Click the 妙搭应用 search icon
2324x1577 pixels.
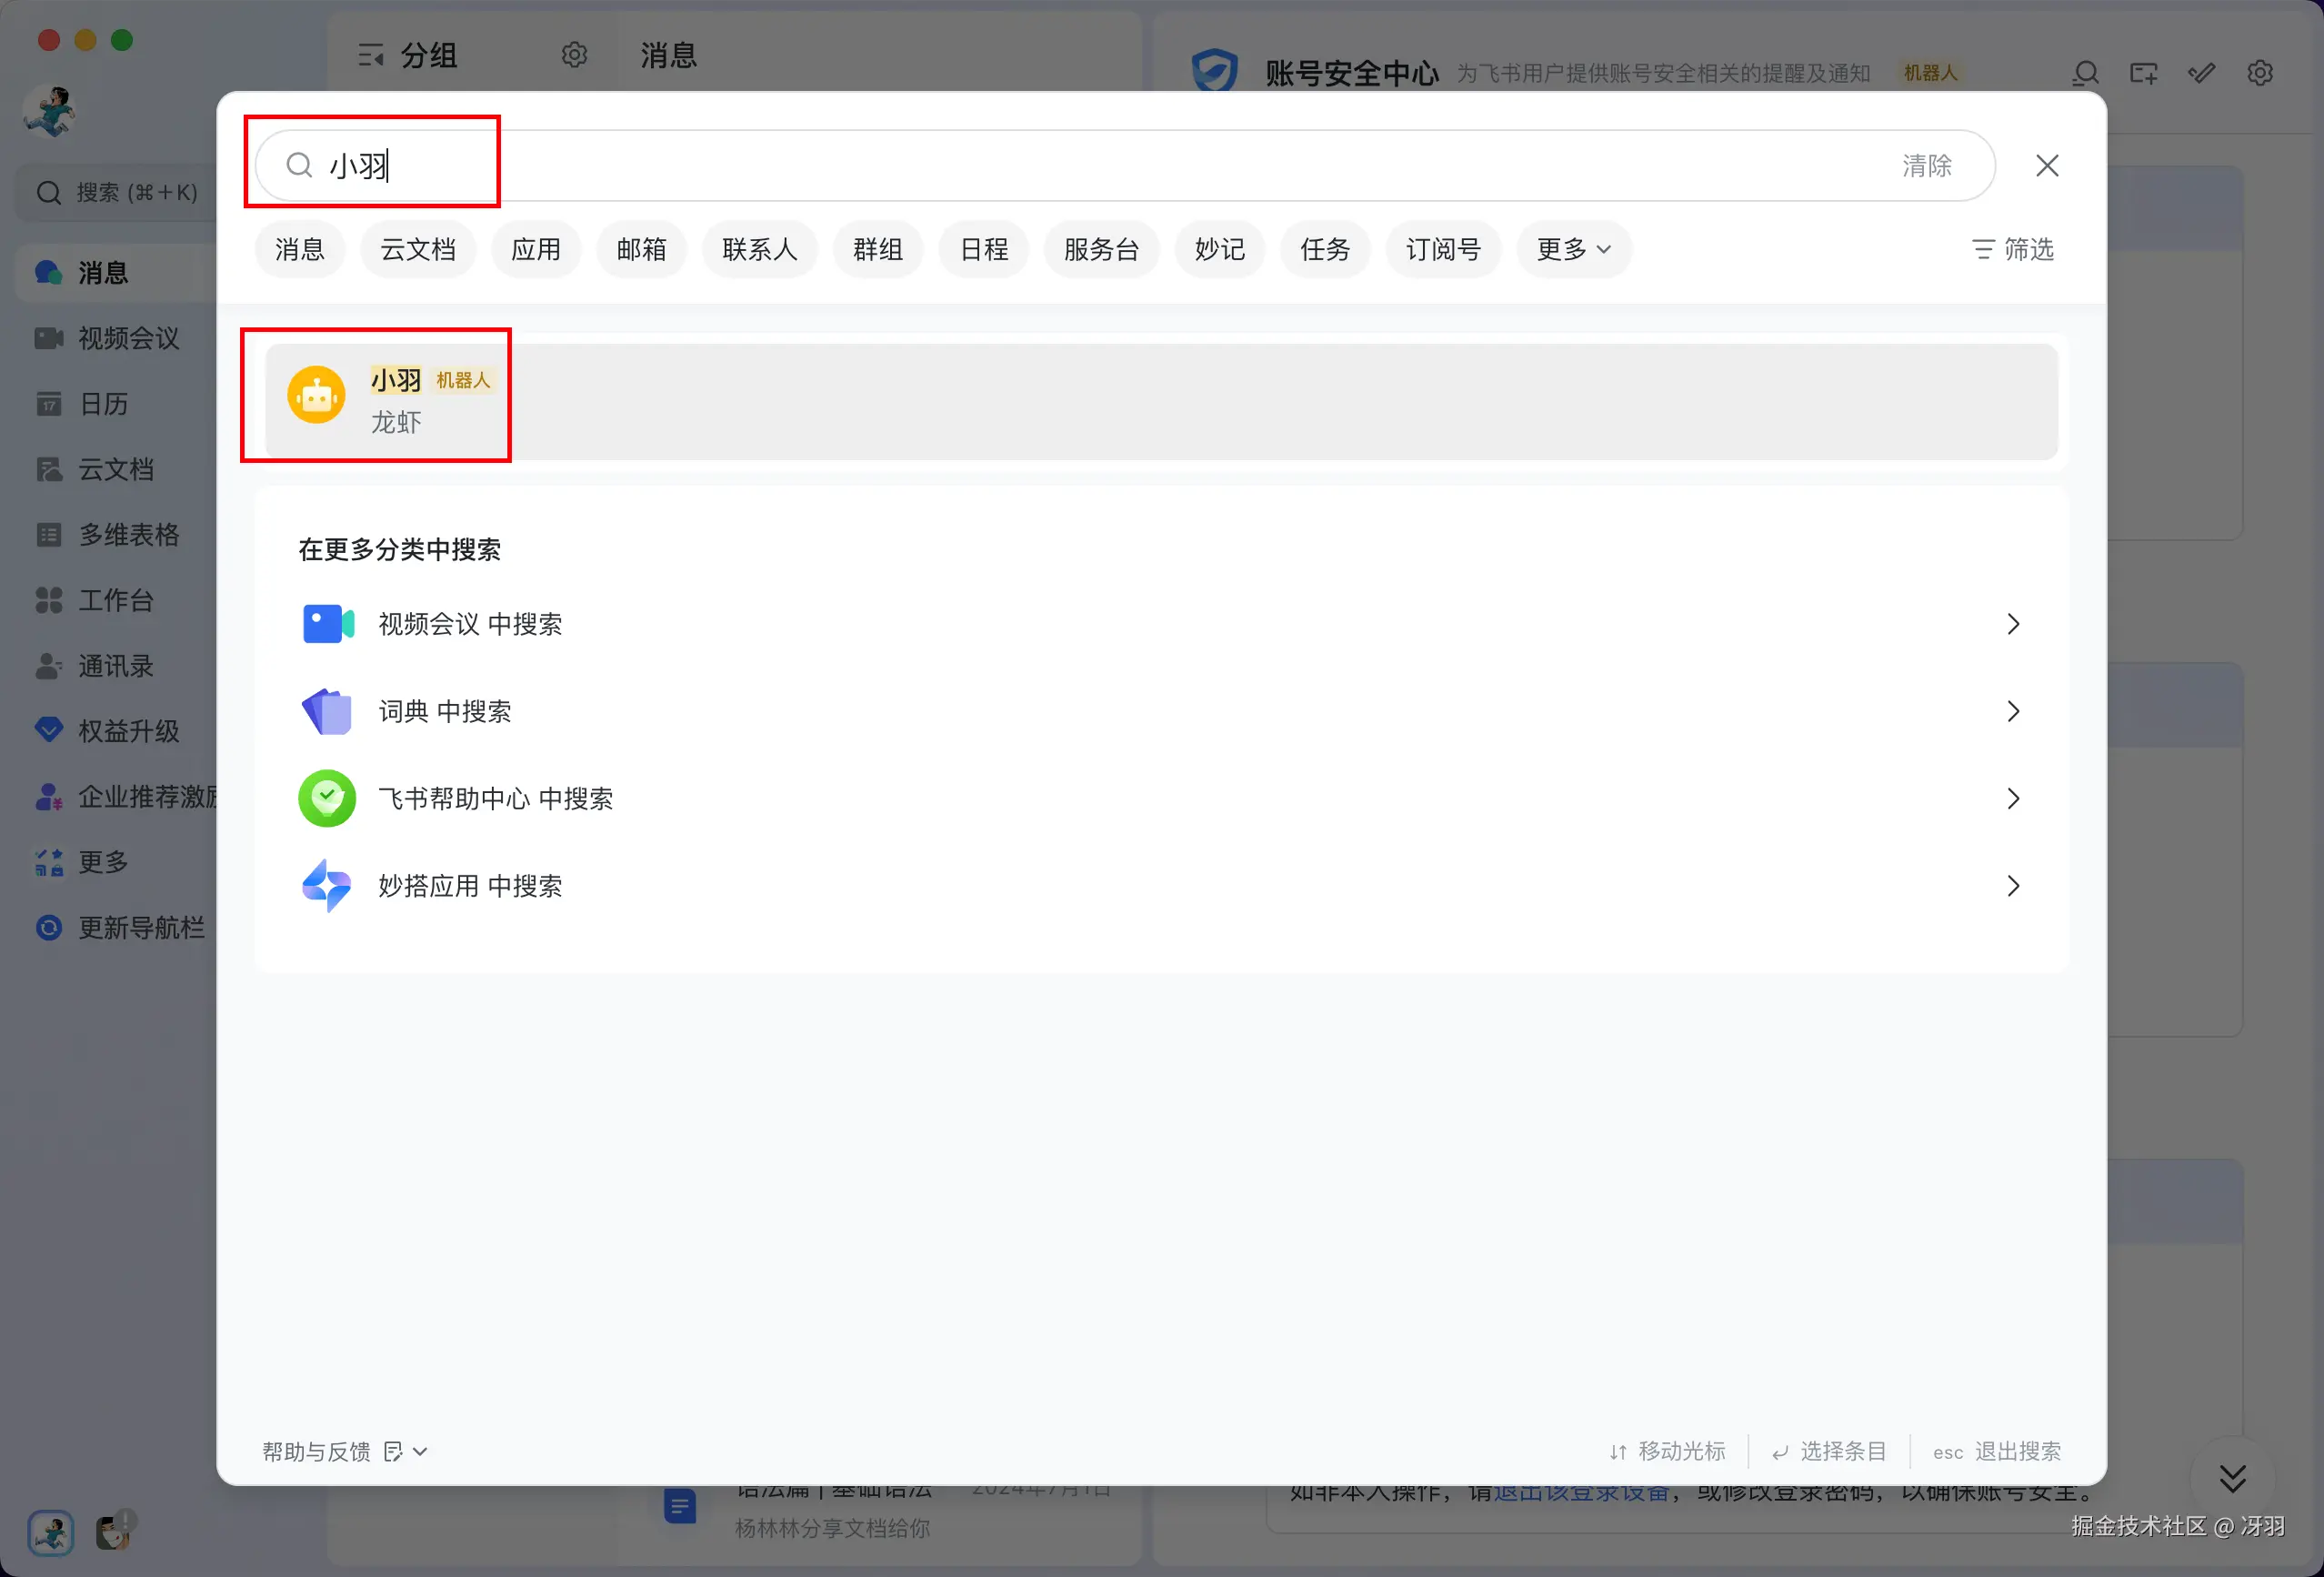tap(327, 886)
